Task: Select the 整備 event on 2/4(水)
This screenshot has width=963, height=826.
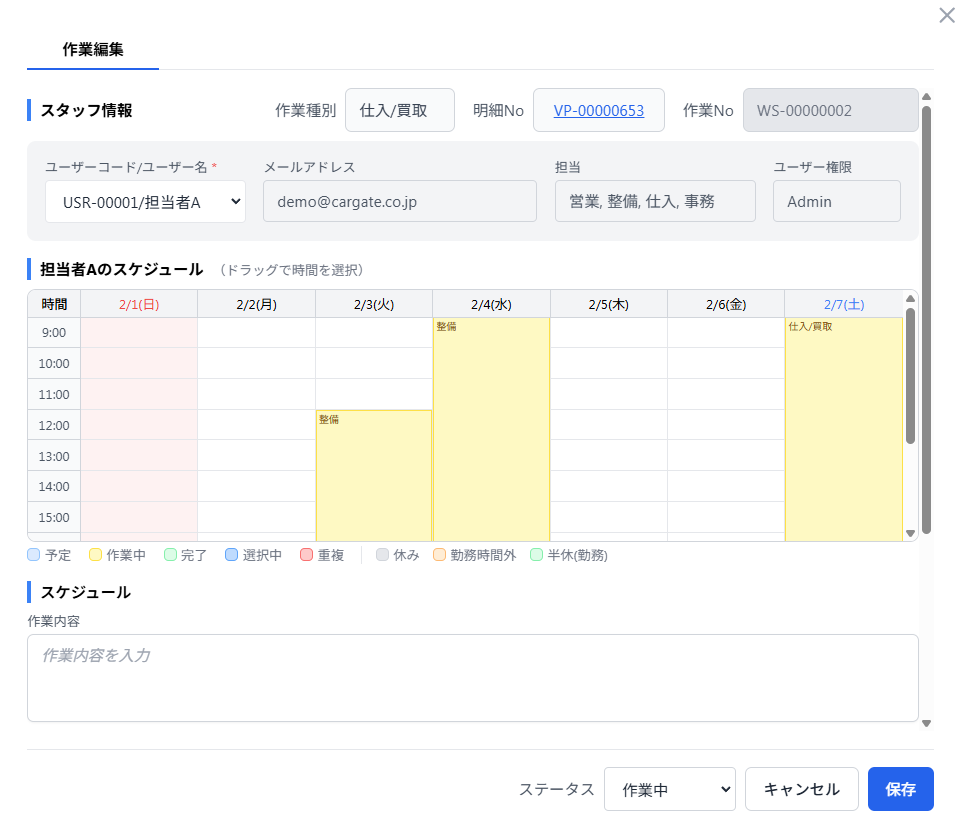Action: tap(491, 430)
